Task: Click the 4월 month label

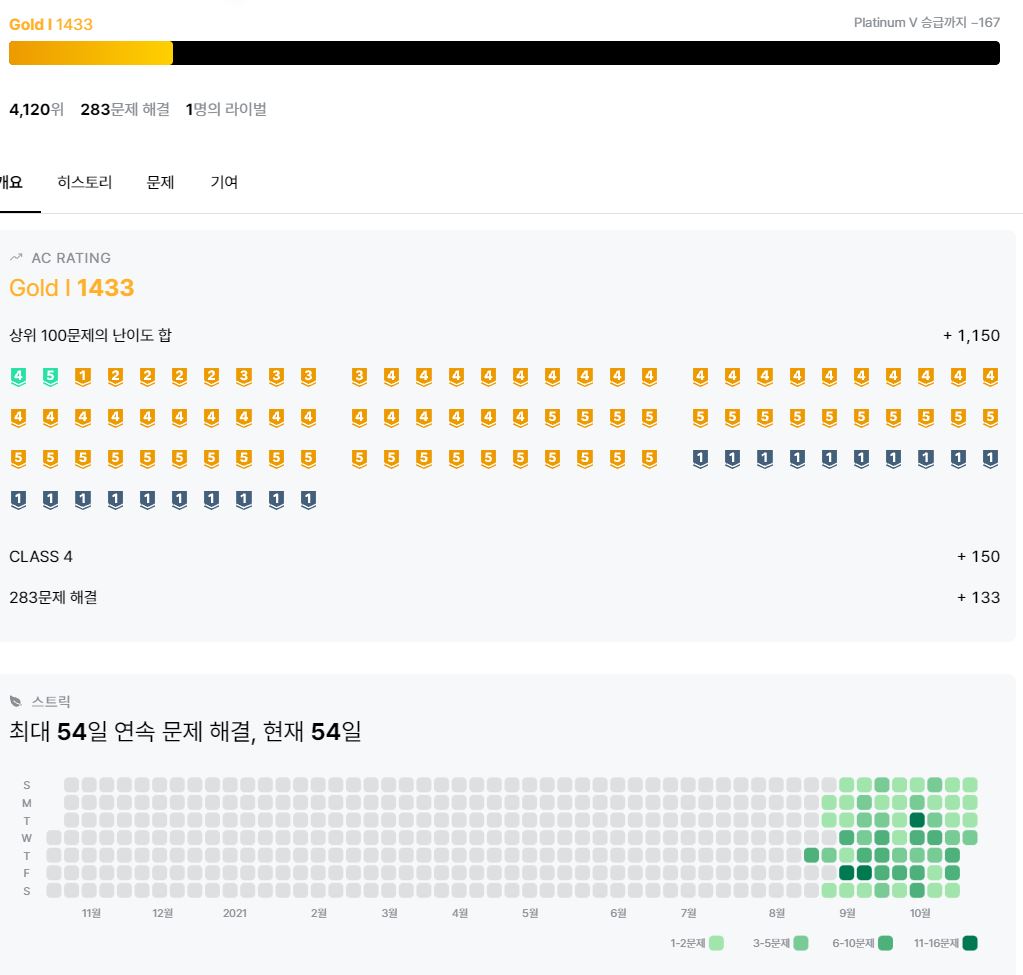Action: [x=460, y=913]
